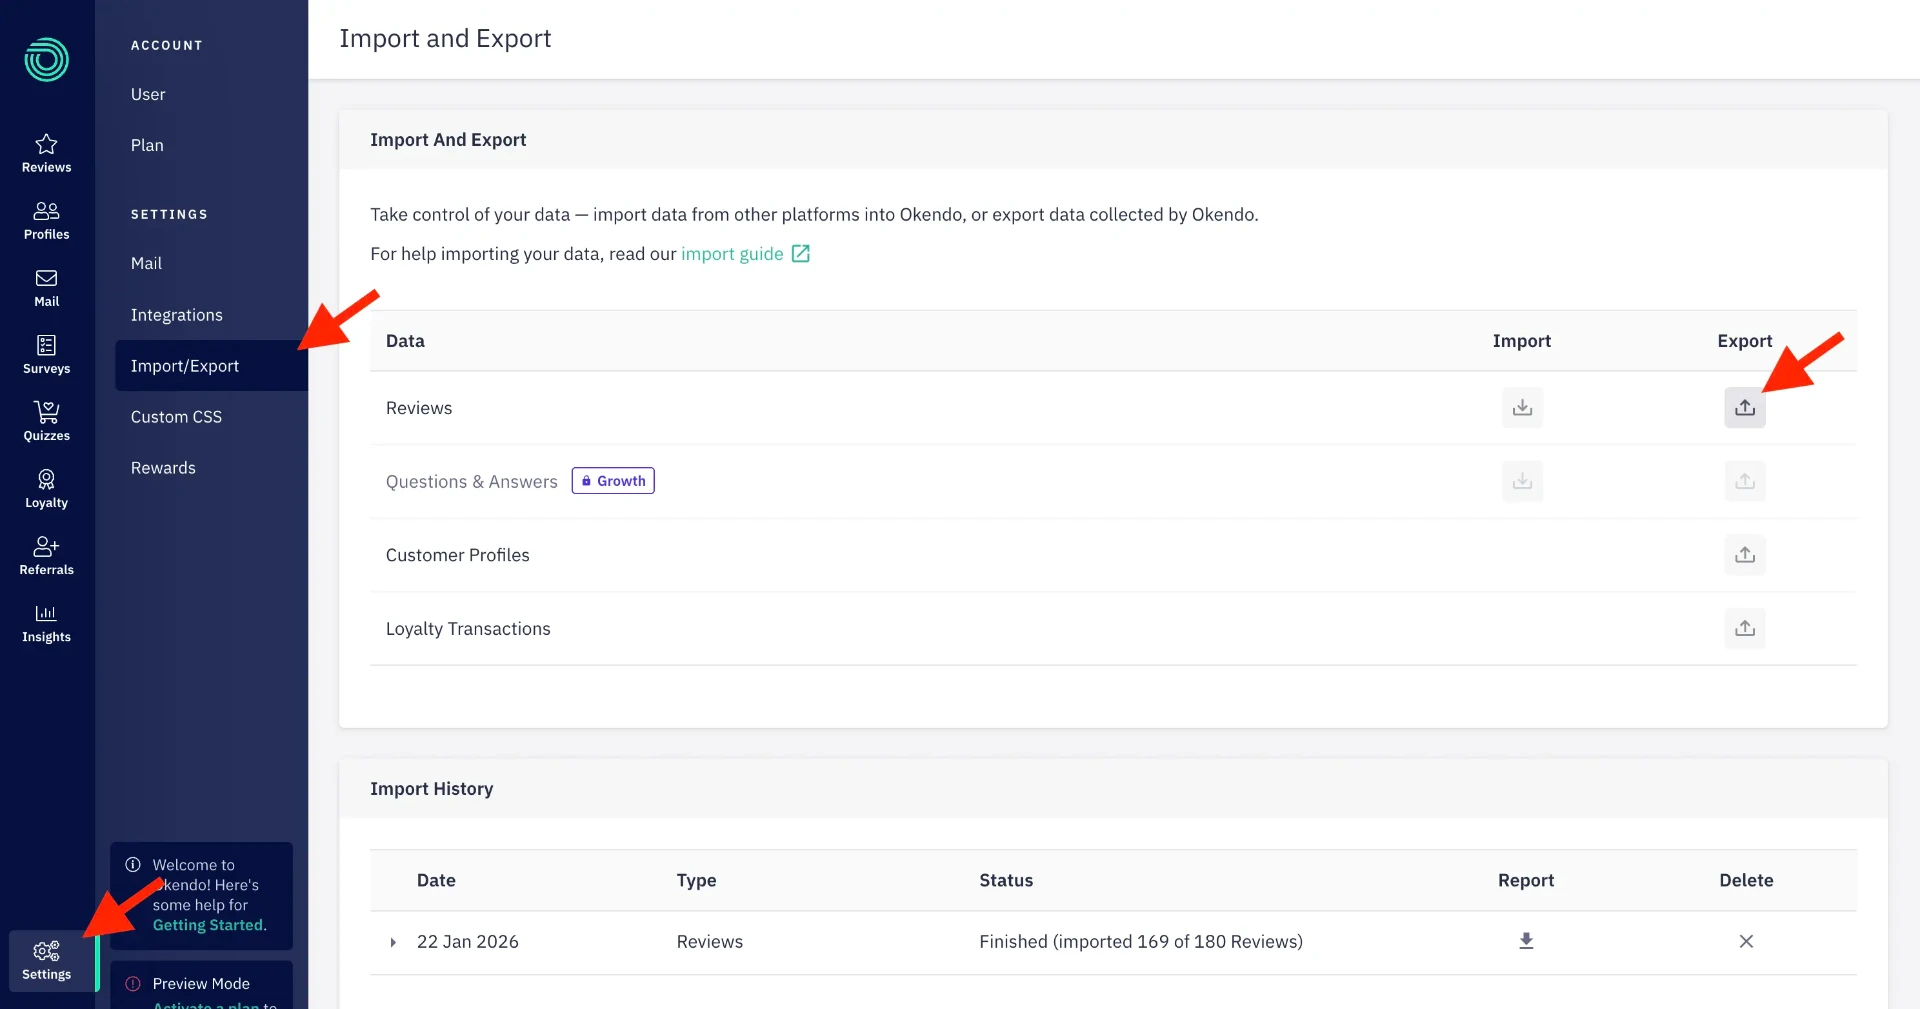Click the Loyalty Transactions row label
1920x1009 pixels.
[x=468, y=629]
